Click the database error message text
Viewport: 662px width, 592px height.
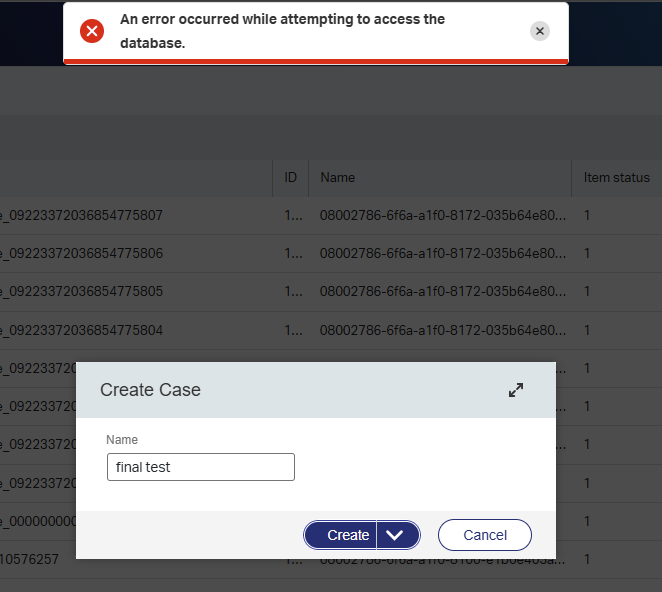pos(282,31)
